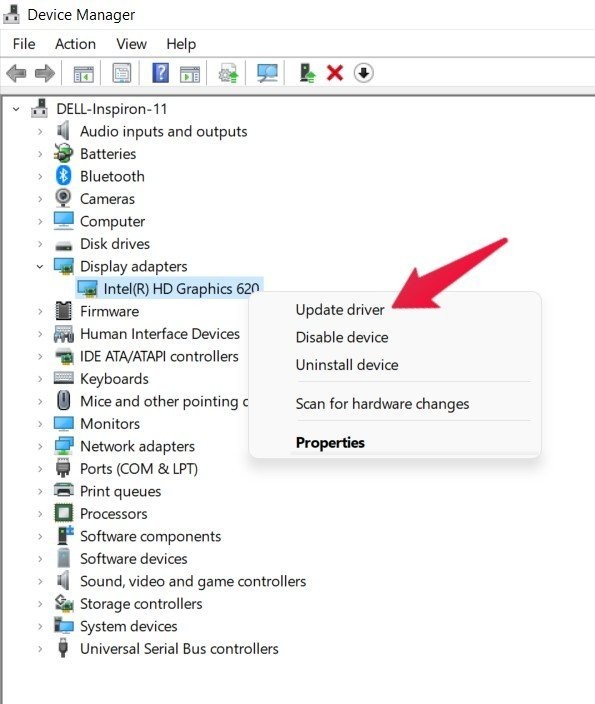
Task: Select Disable device in context menu
Action: tap(342, 337)
